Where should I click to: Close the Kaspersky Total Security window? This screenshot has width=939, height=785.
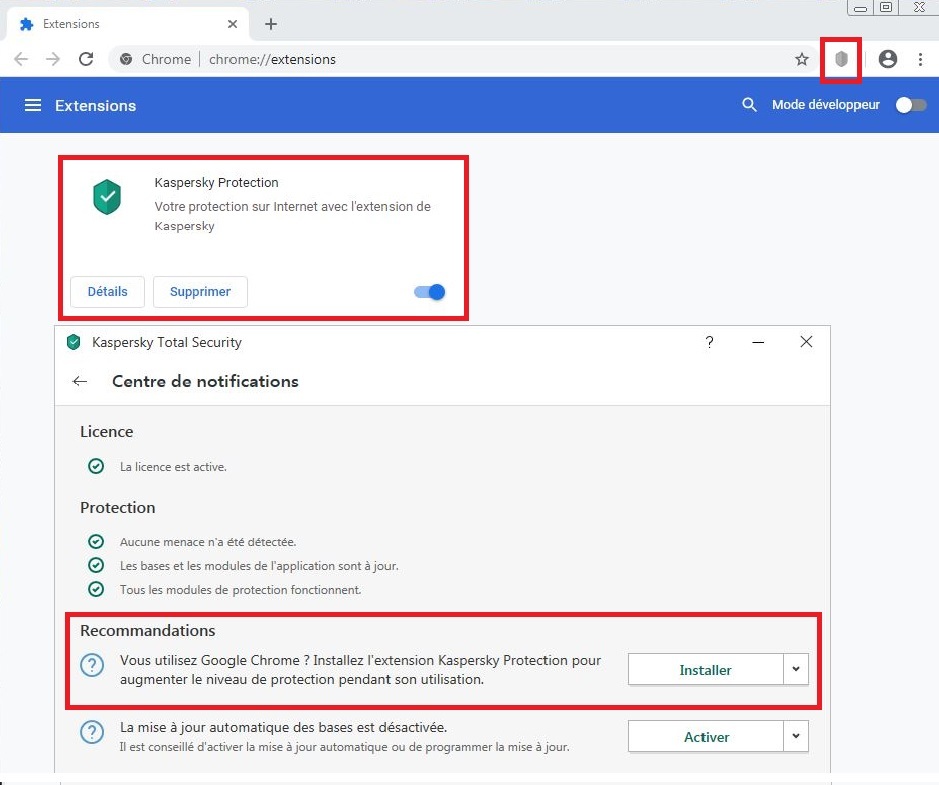click(x=806, y=341)
